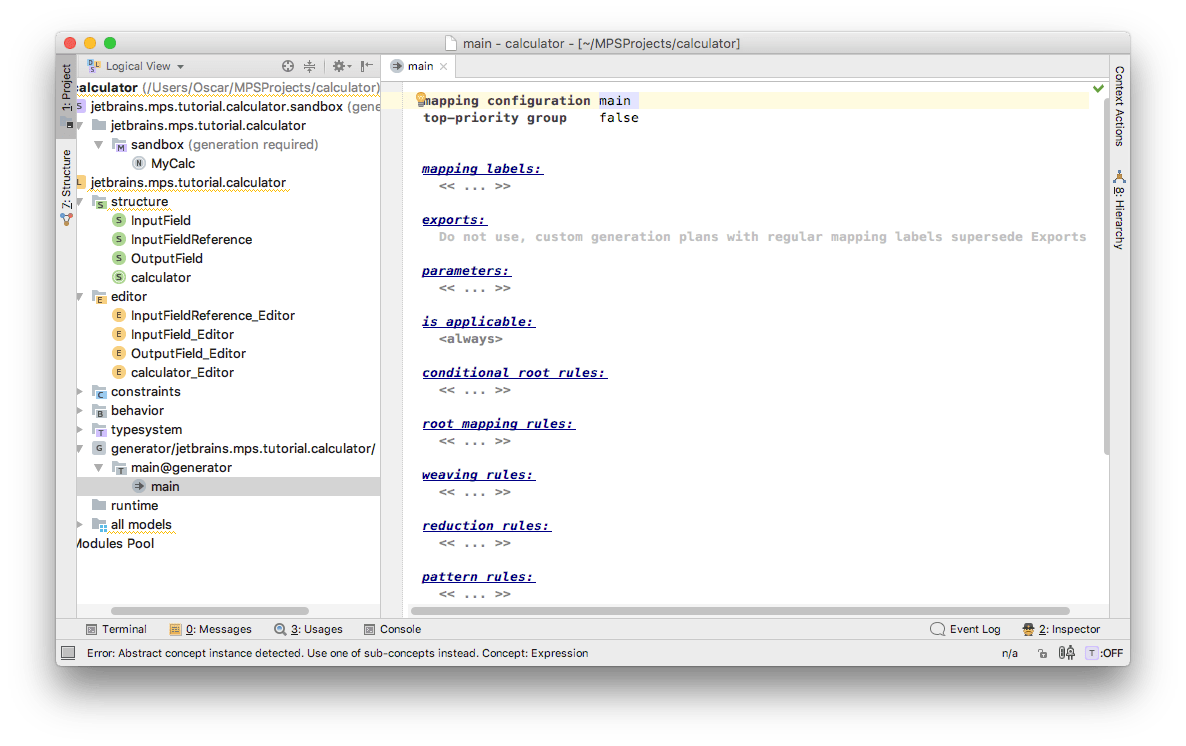Hide the Project tool window via pin icon
The height and width of the screenshot is (746, 1186).
coord(367,66)
